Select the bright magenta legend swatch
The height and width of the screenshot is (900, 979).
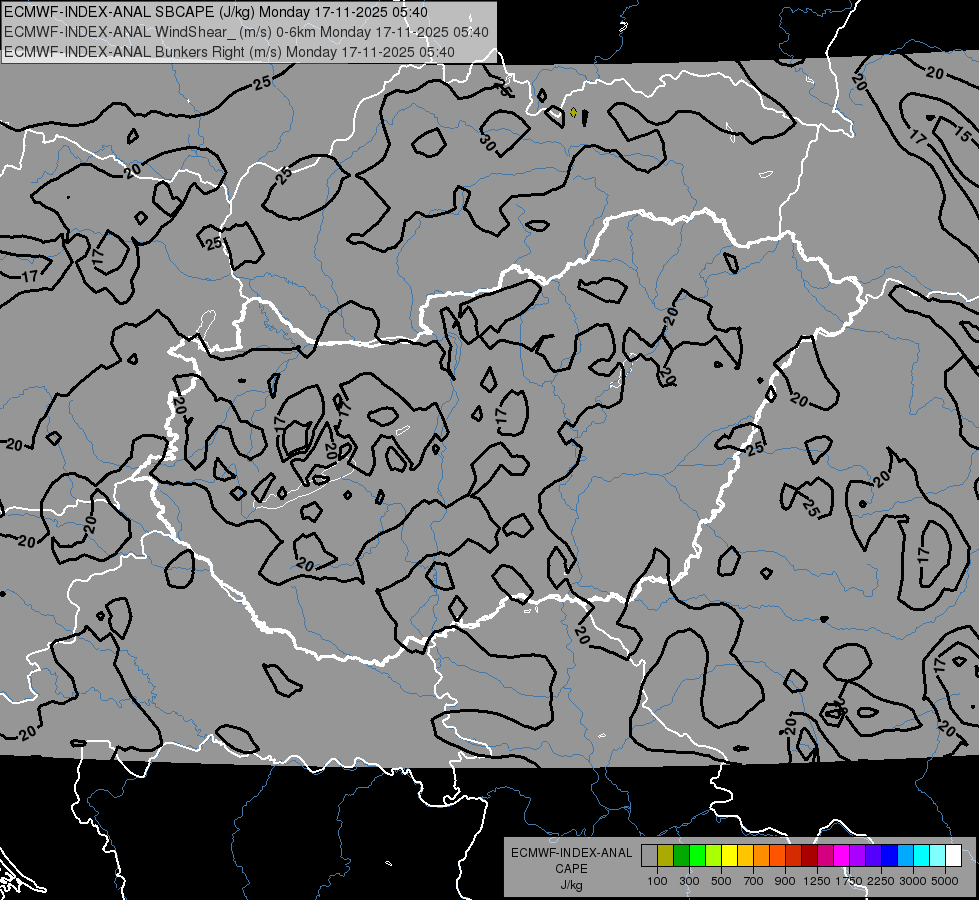(842, 856)
